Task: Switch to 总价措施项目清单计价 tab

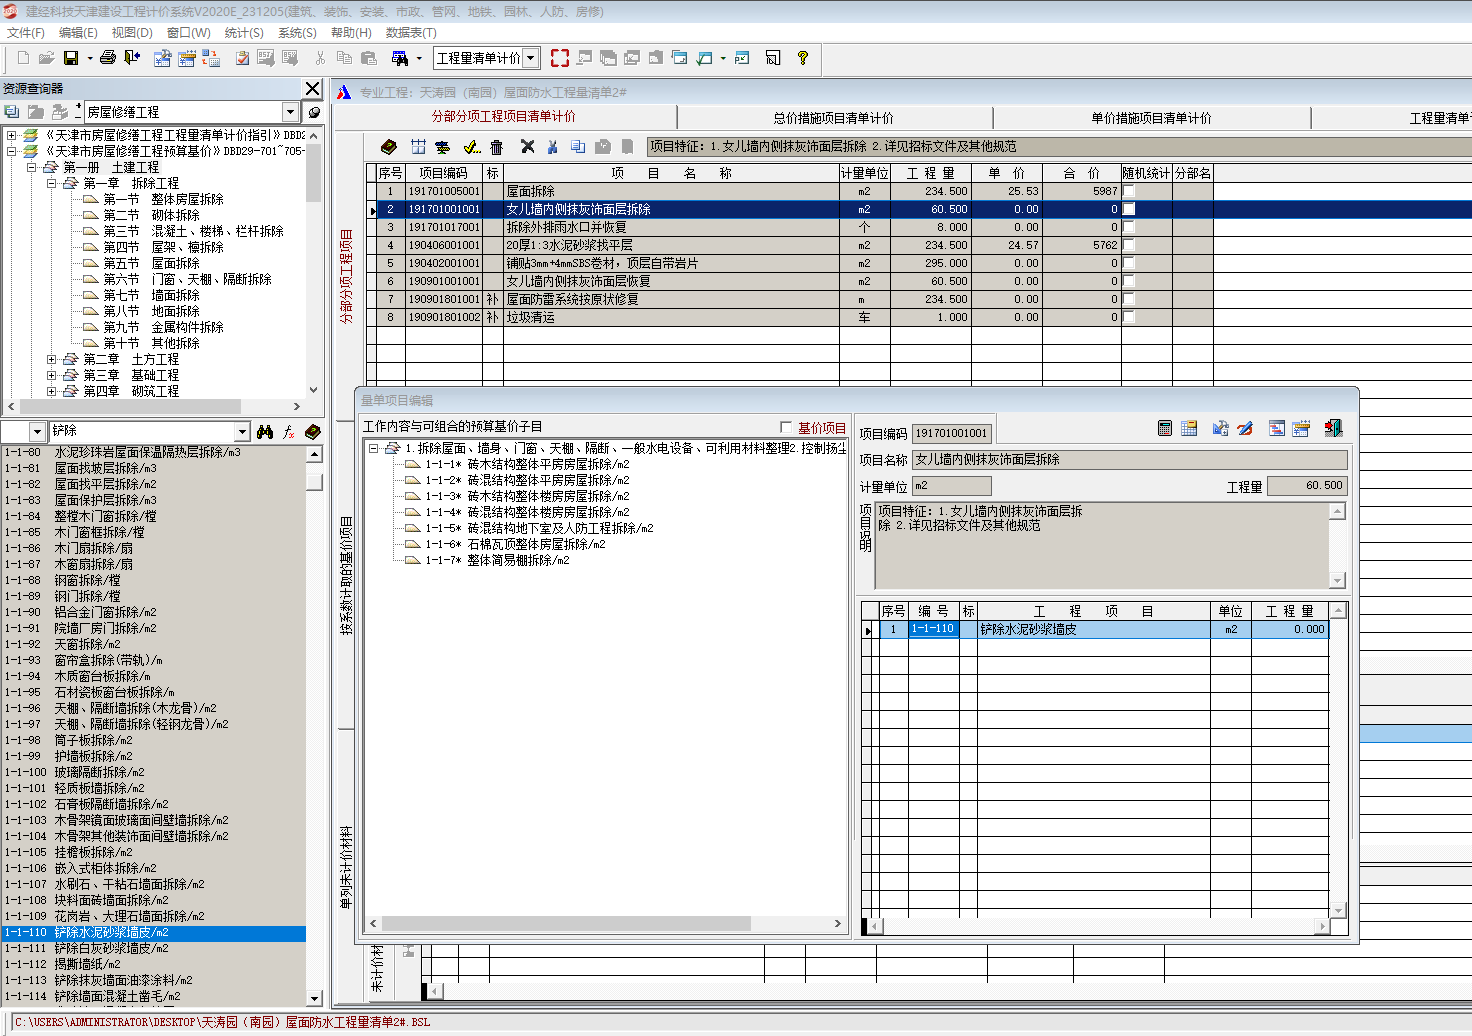Action: [834, 118]
